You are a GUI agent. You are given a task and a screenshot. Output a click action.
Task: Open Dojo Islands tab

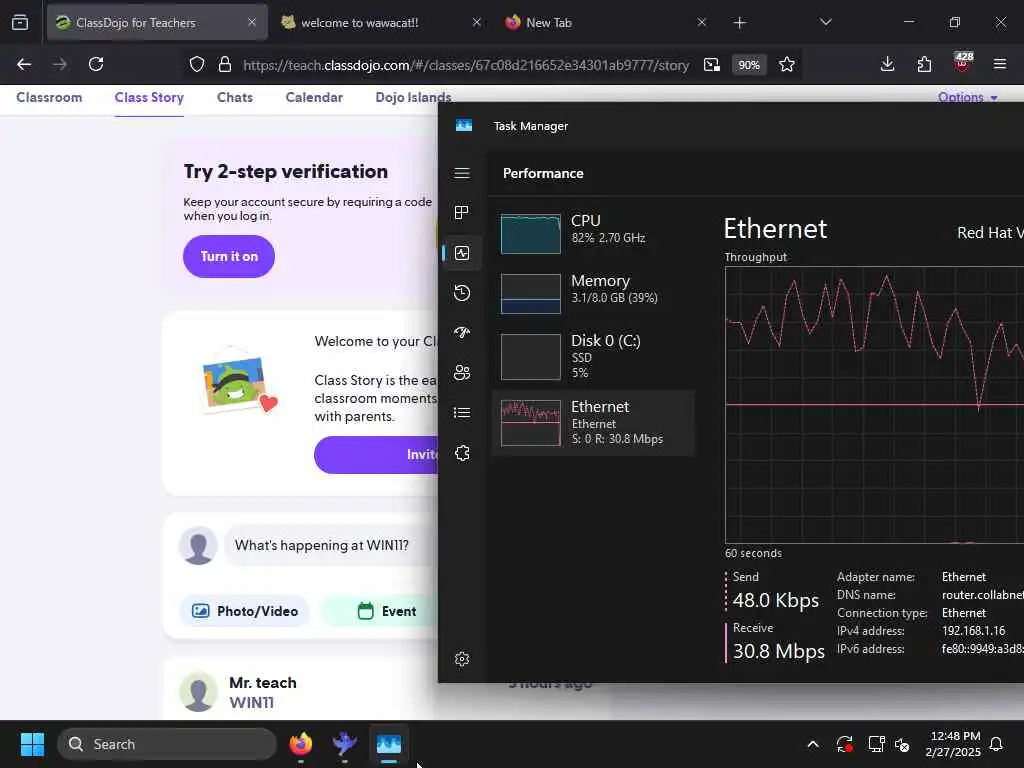coord(413,97)
